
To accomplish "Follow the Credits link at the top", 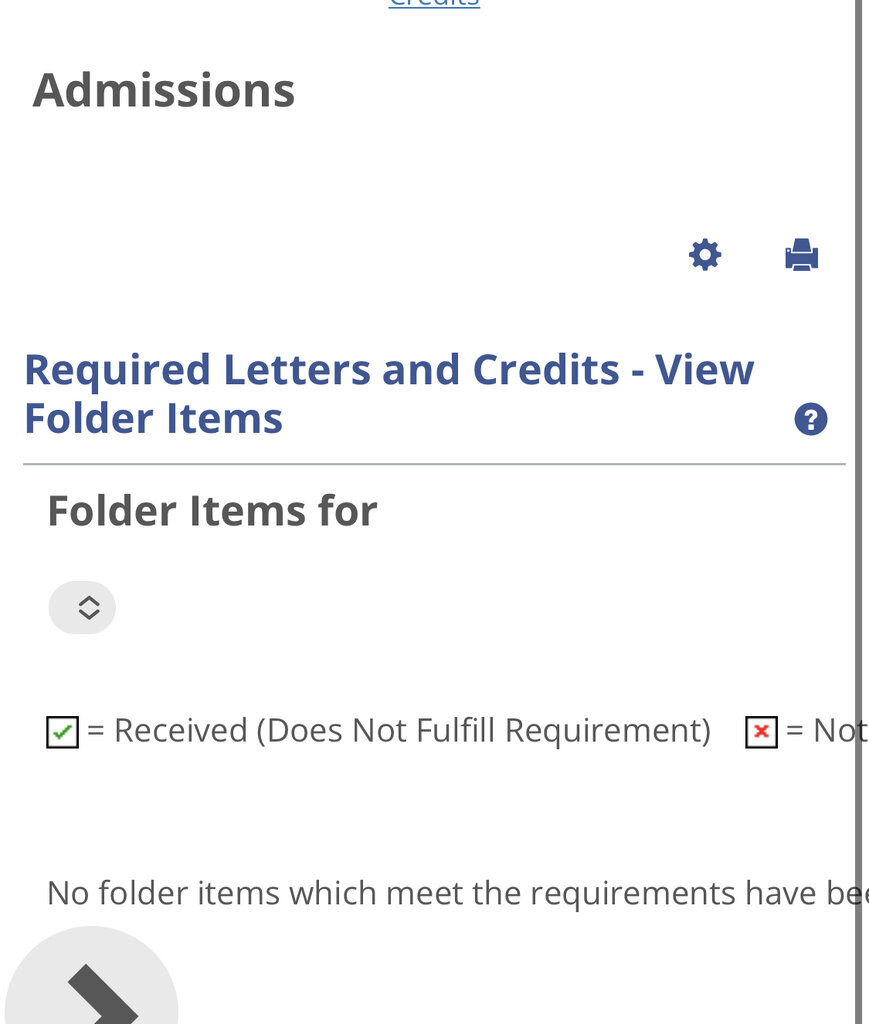I will point(434,4).
